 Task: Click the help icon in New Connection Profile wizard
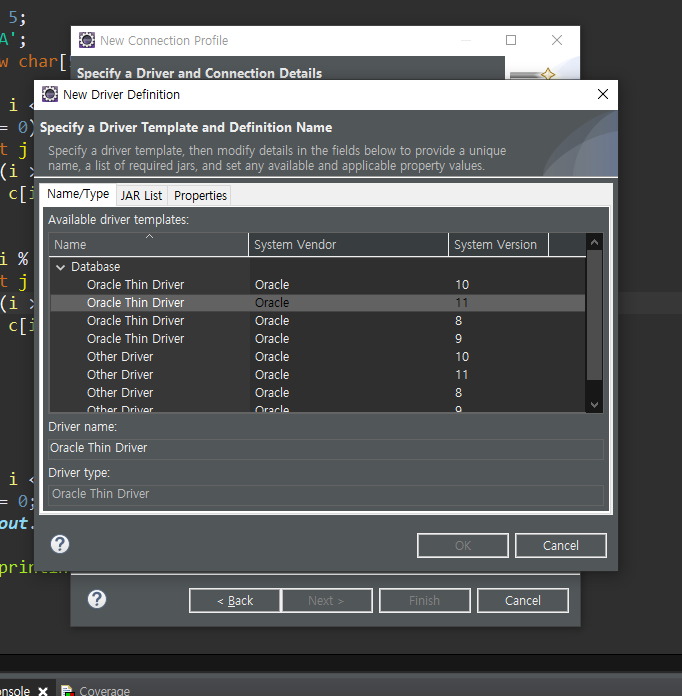(97, 599)
